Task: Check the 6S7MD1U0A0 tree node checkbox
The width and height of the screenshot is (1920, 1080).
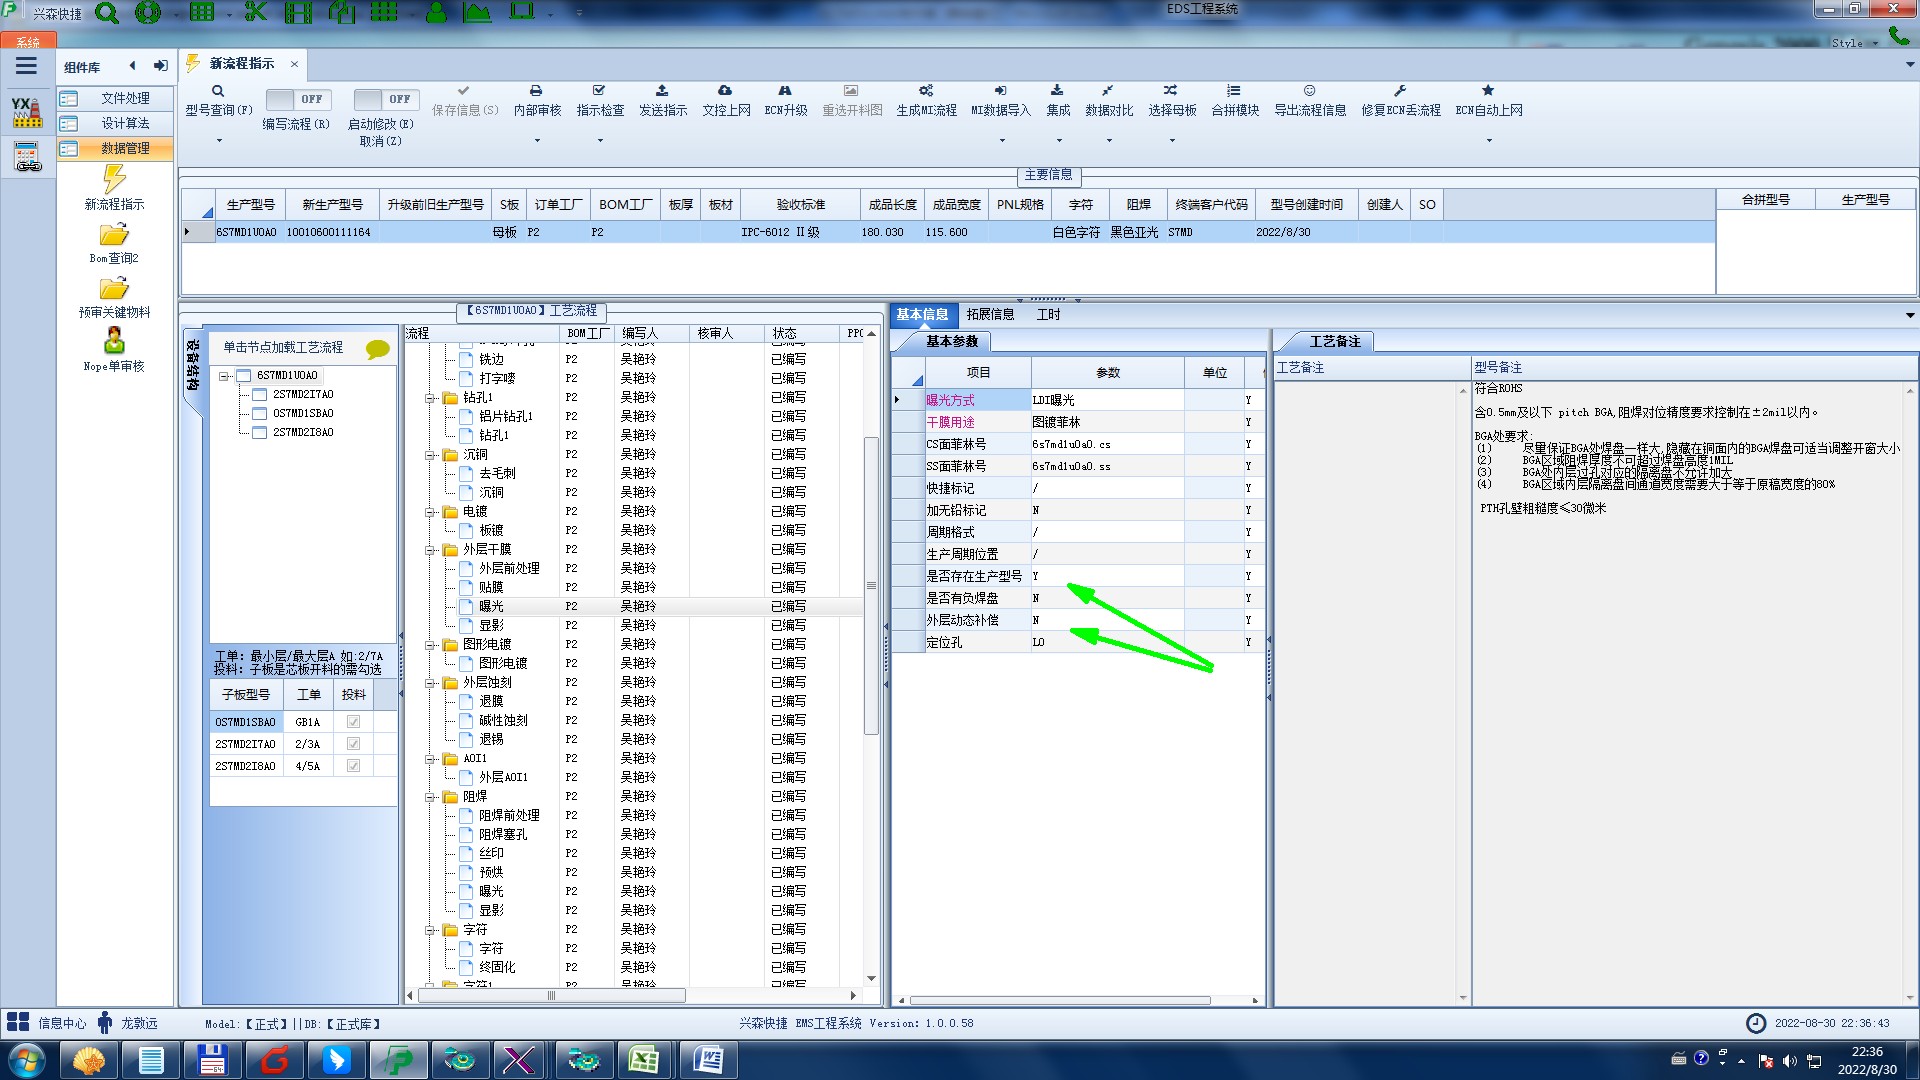Action: coord(244,376)
